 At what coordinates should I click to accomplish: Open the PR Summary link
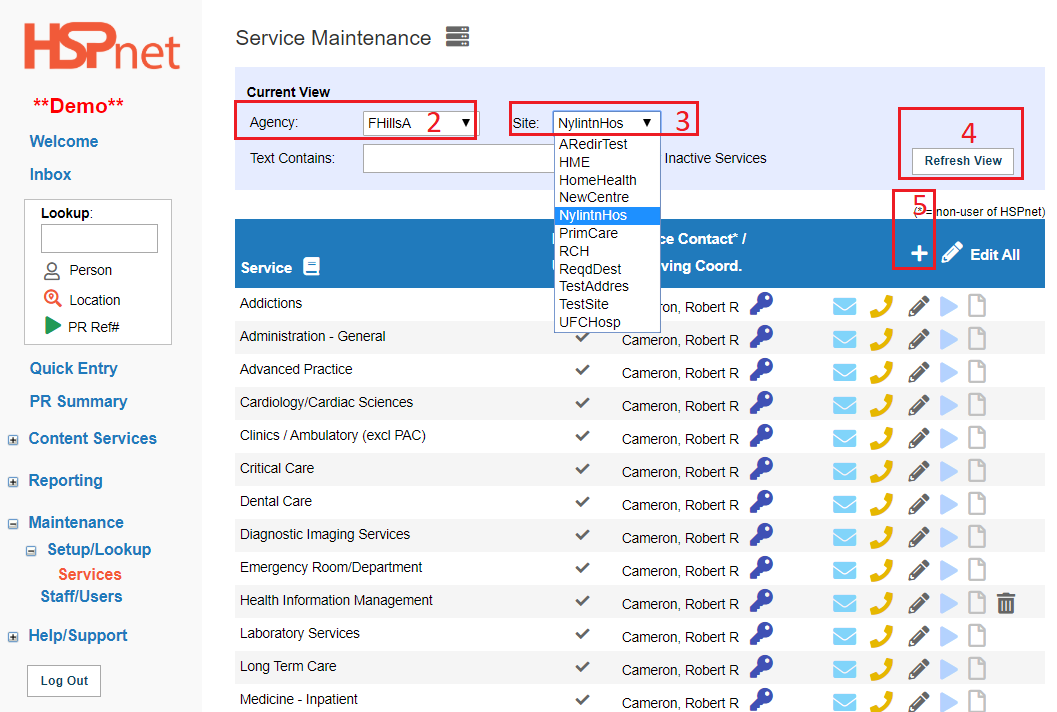(78, 402)
